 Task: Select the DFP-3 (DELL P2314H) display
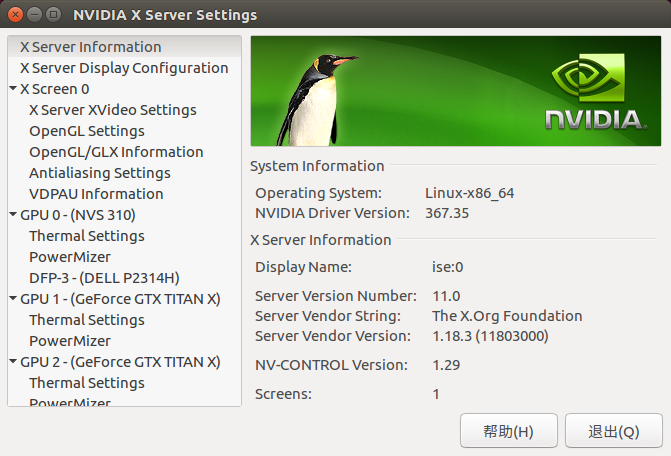click(x=104, y=278)
